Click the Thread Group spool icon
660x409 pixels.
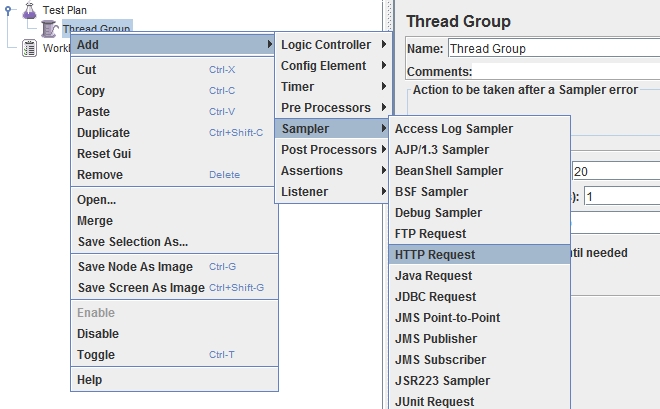(49, 29)
